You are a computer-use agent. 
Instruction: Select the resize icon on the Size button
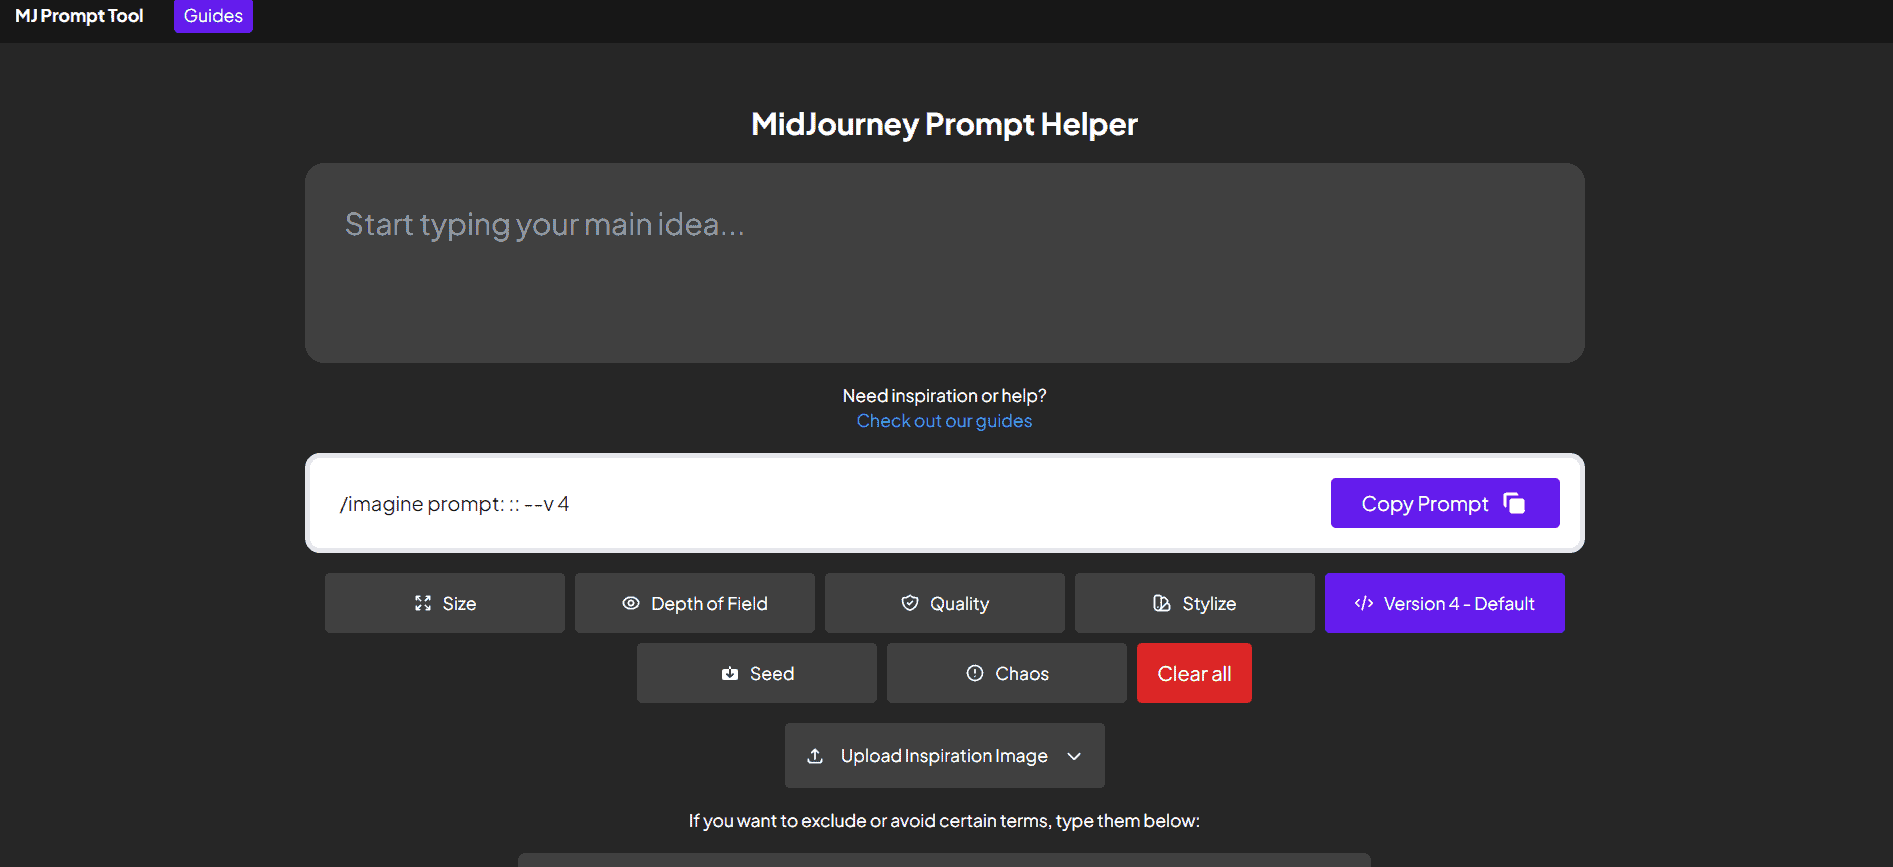[x=423, y=603]
